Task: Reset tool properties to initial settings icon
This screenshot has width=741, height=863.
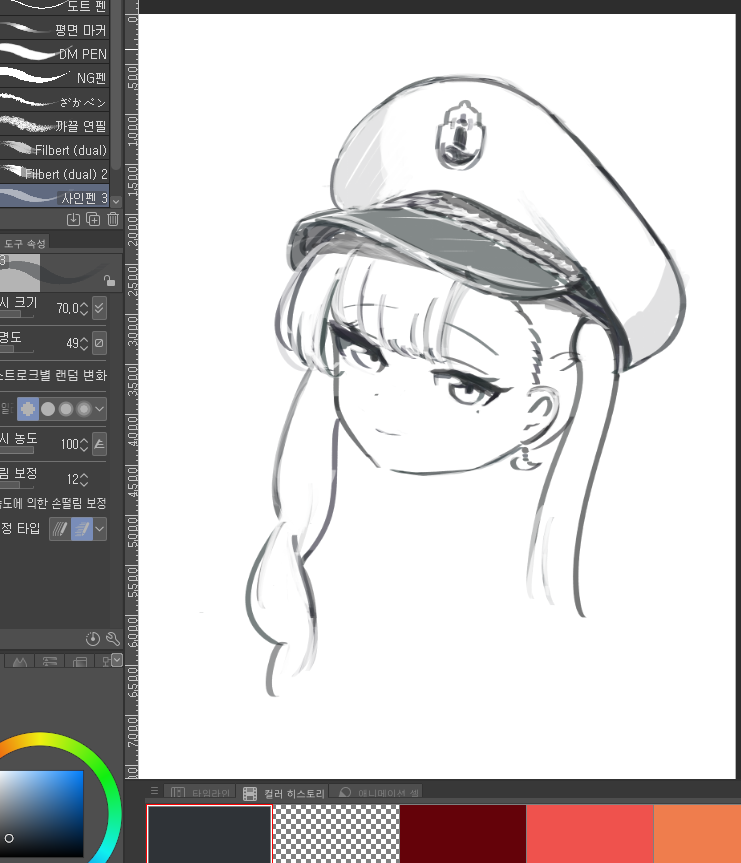Action: pos(92,638)
